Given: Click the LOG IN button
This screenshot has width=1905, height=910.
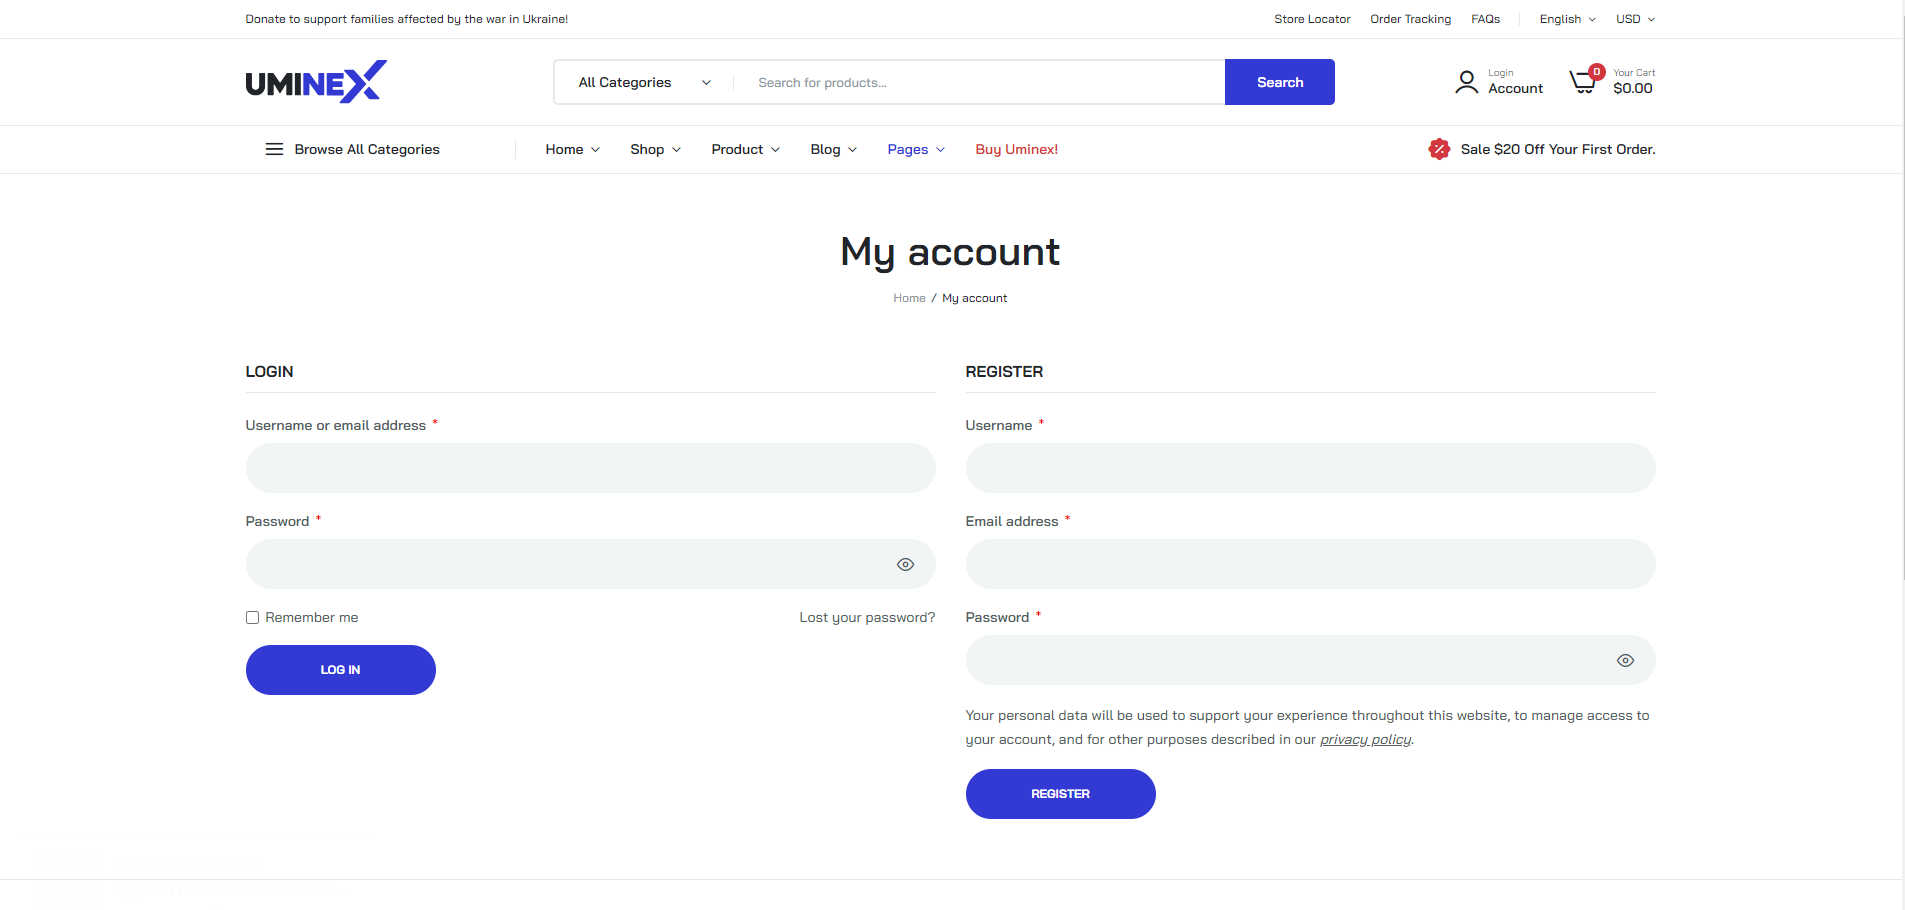Looking at the screenshot, I should (341, 670).
